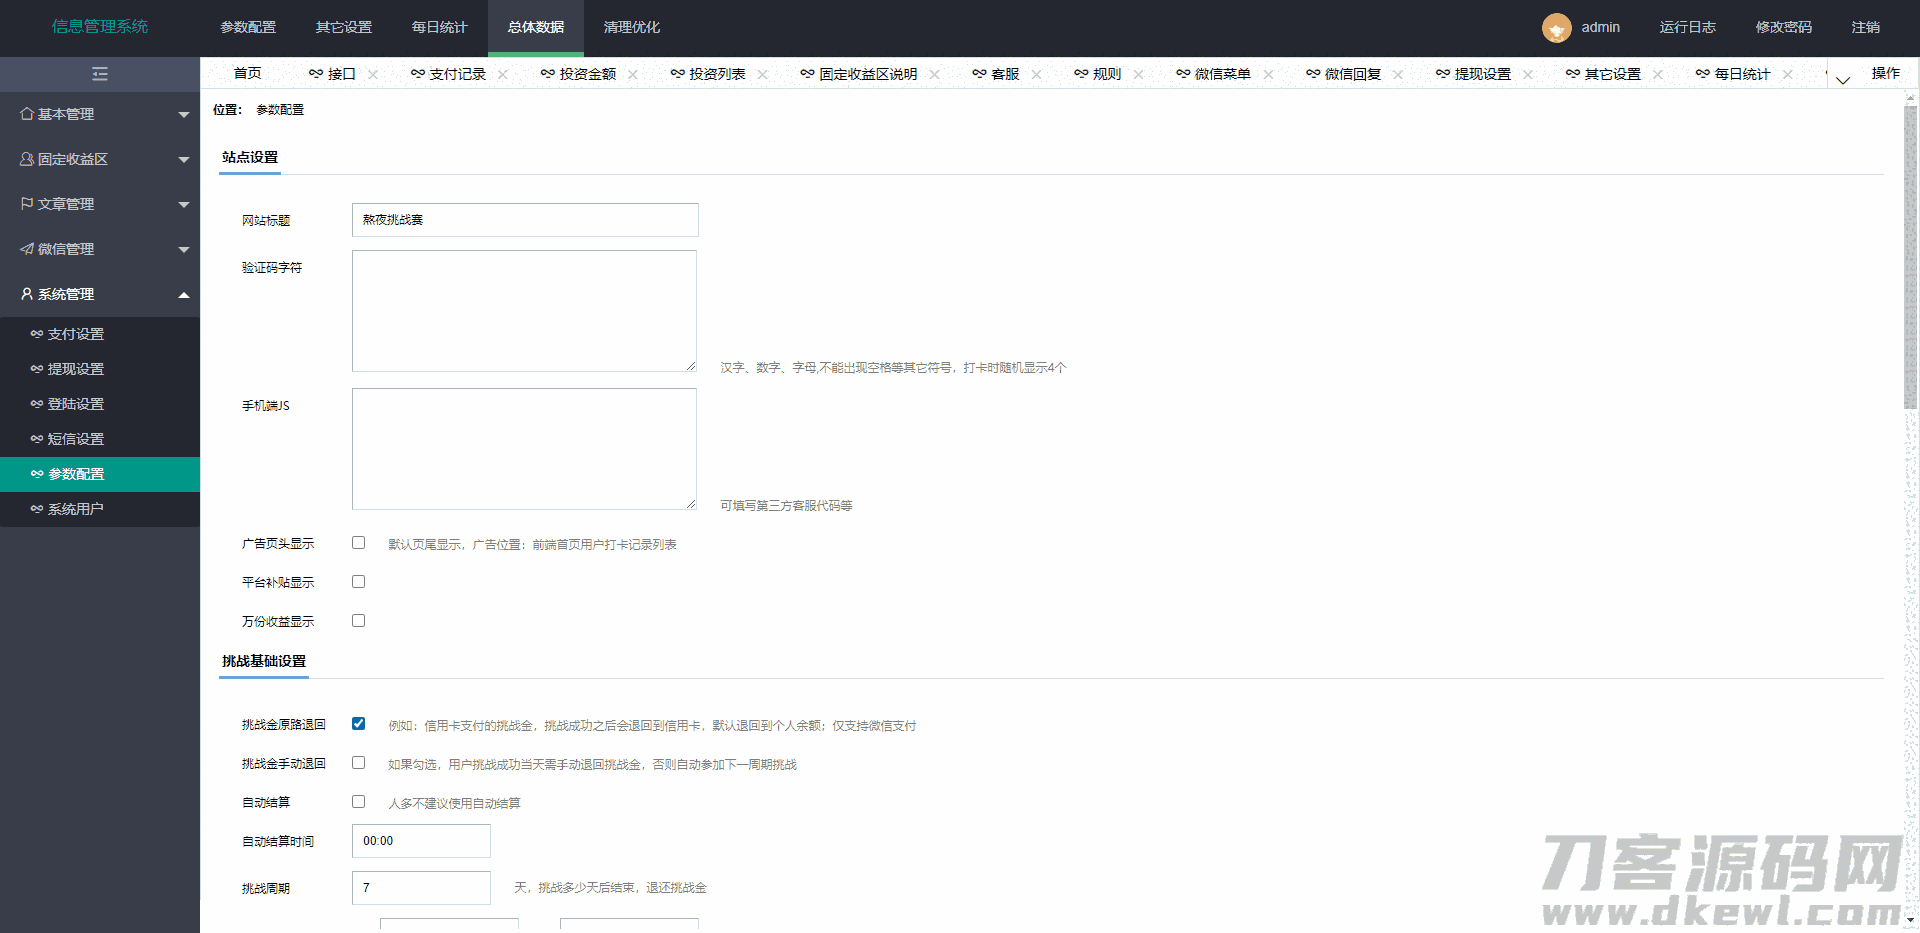
Task: Expand 文章管理 menu arrow
Action: tap(184, 205)
